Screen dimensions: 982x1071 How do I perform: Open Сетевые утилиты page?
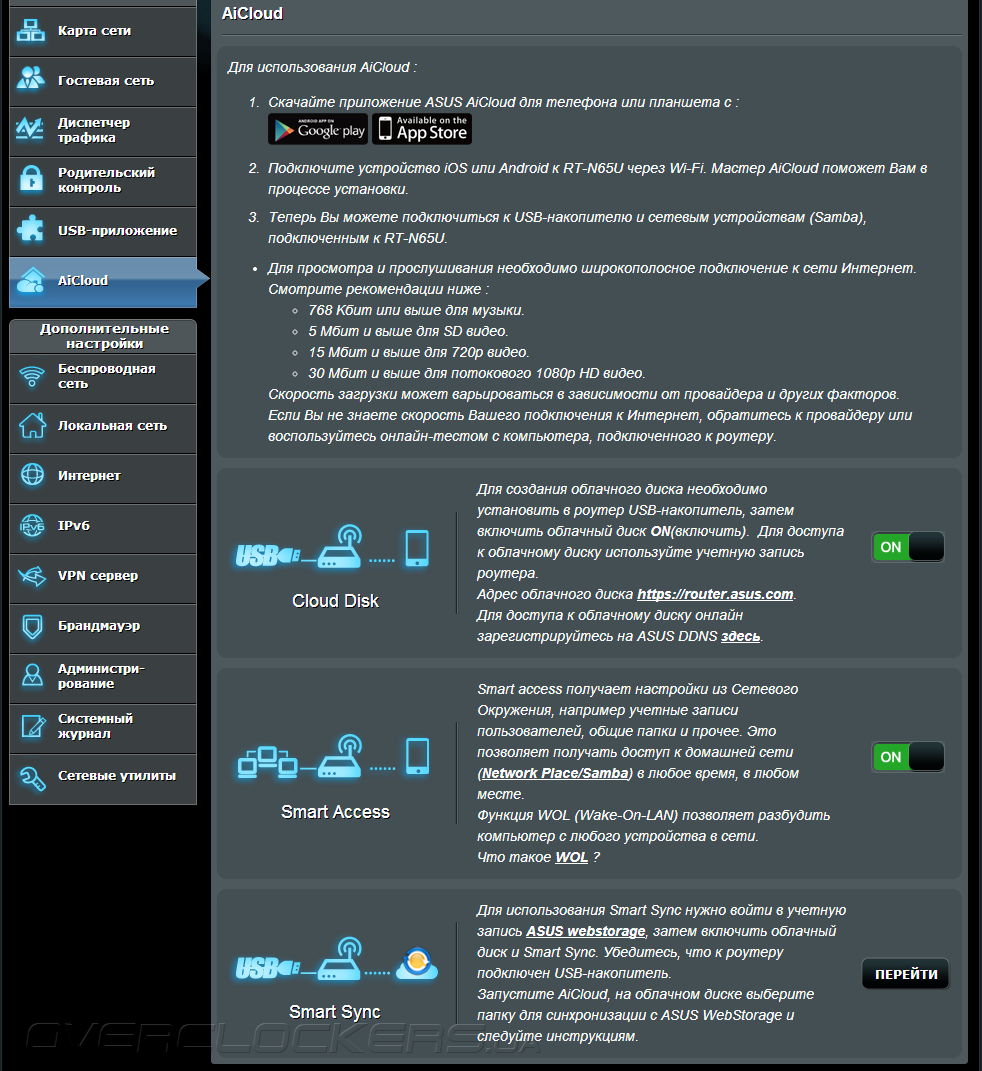click(x=103, y=778)
